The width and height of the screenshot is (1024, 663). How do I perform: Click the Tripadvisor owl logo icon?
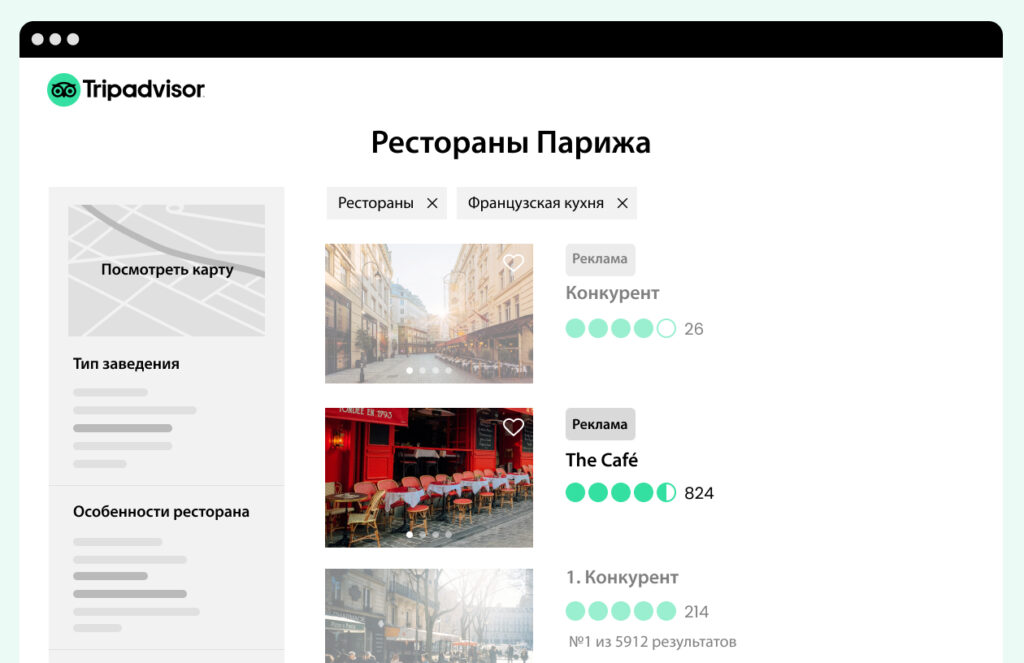pyautogui.click(x=63, y=89)
